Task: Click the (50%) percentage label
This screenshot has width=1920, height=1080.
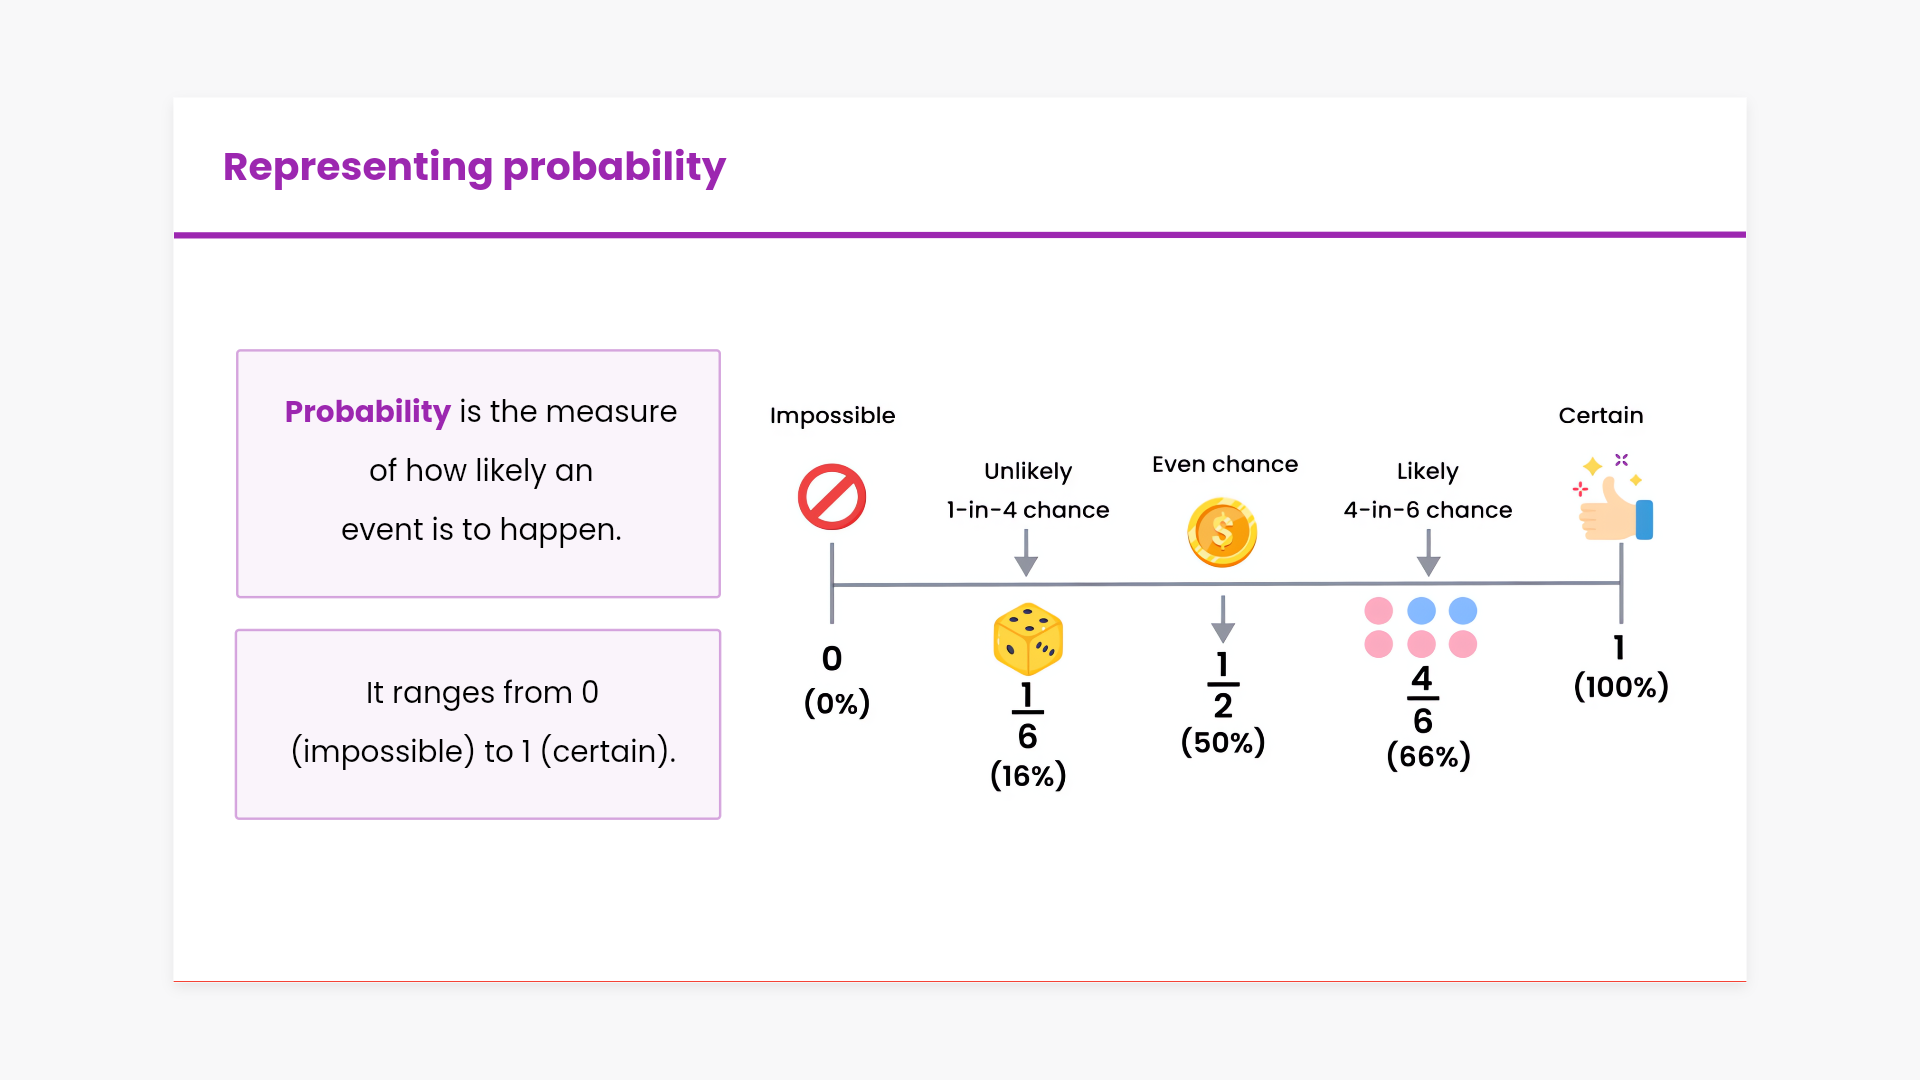Action: 1223,742
